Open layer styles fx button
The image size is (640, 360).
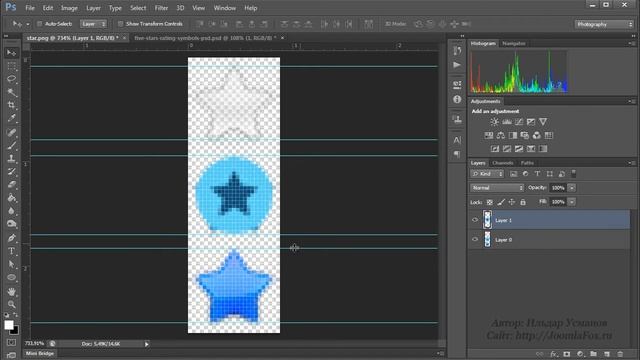coord(553,354)
